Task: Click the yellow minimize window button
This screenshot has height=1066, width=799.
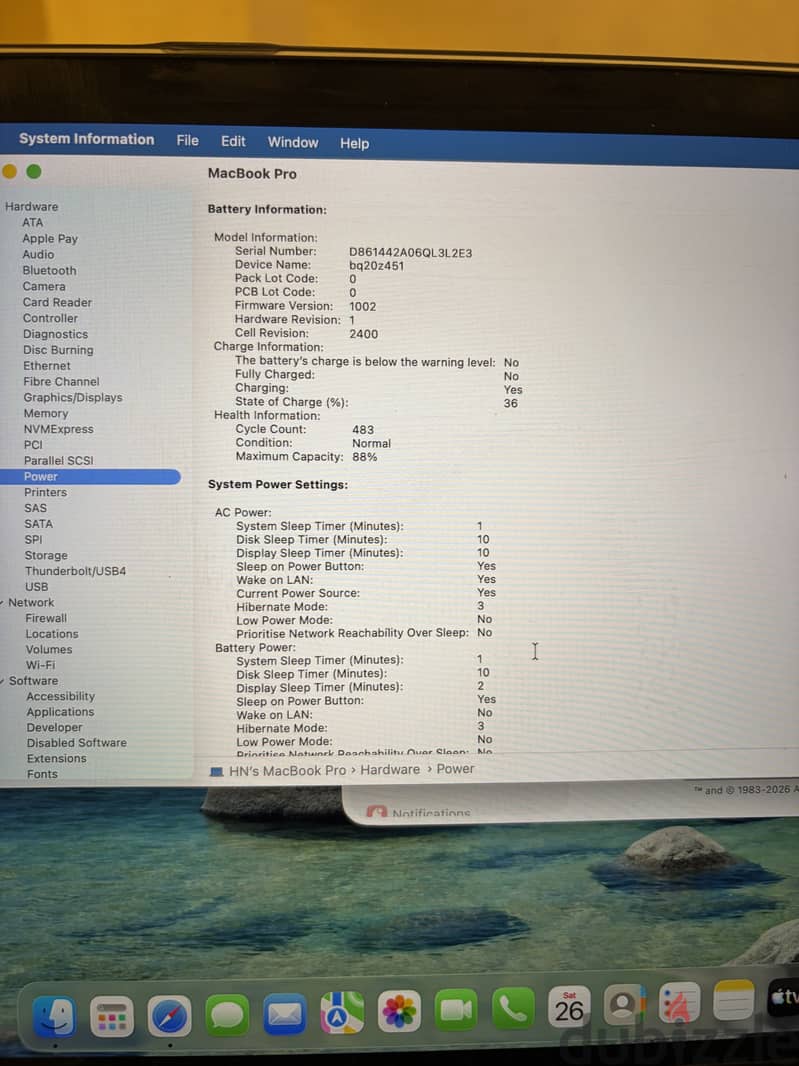Action: click(x=9, y=171)
